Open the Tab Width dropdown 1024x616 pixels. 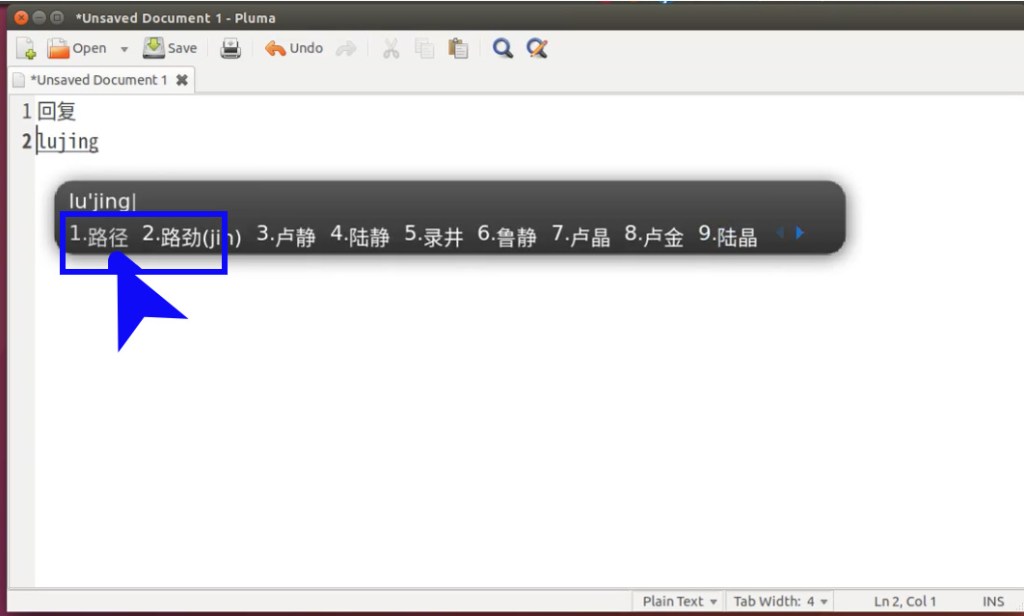(780, 601)
